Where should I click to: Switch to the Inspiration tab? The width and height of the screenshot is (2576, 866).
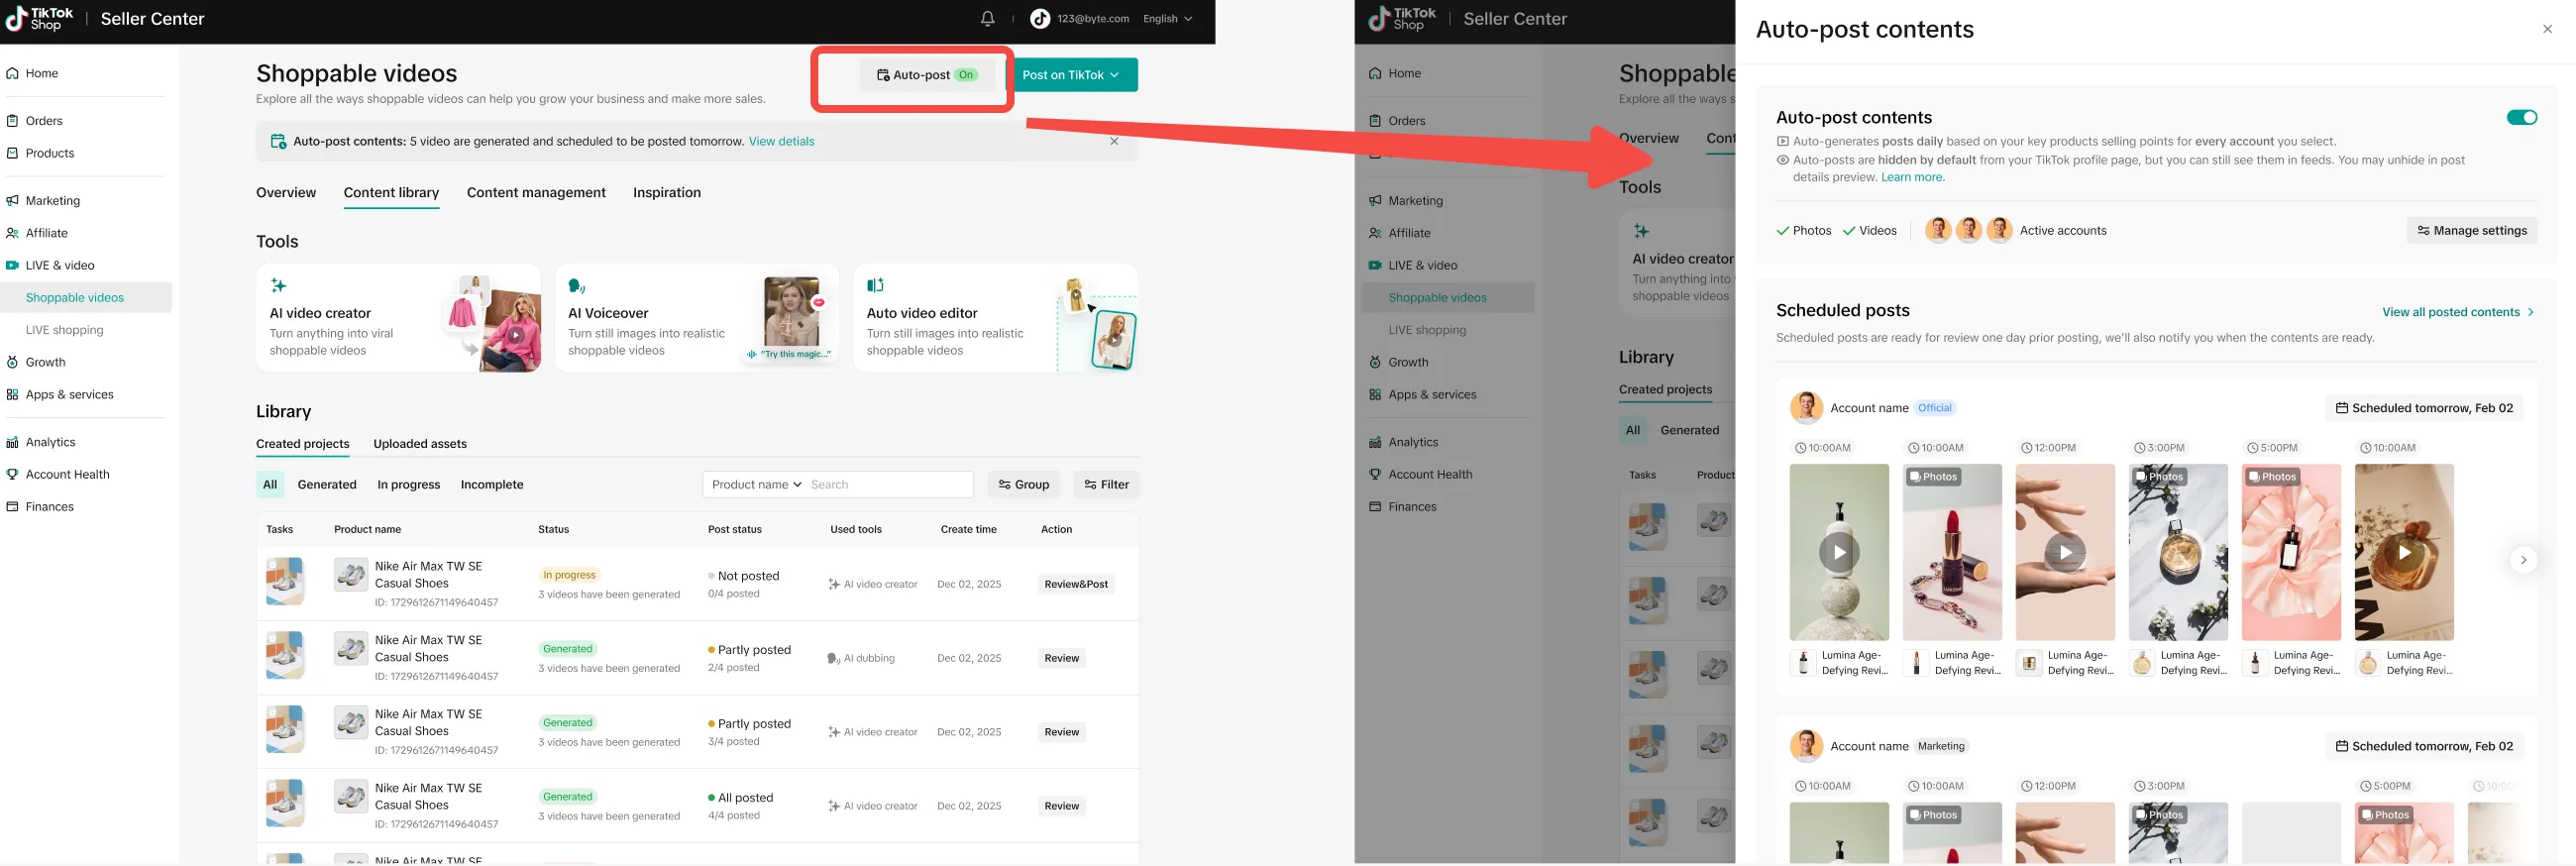[667, 193]
